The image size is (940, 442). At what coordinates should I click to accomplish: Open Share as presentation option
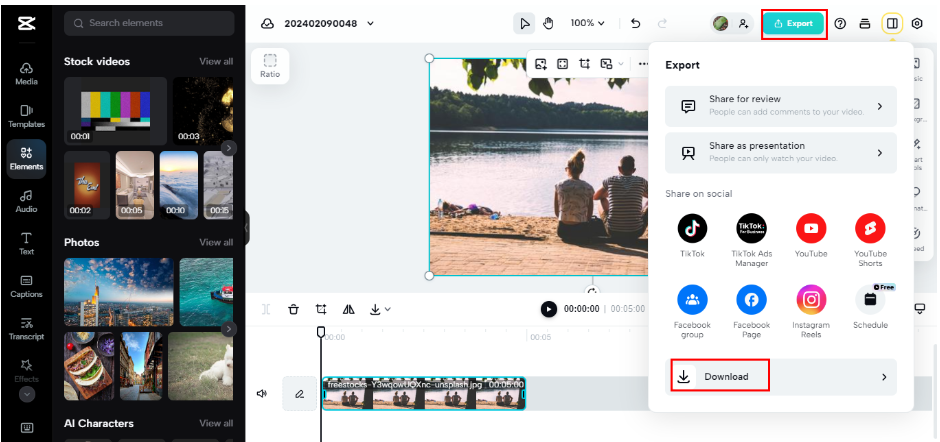[781, 153]
